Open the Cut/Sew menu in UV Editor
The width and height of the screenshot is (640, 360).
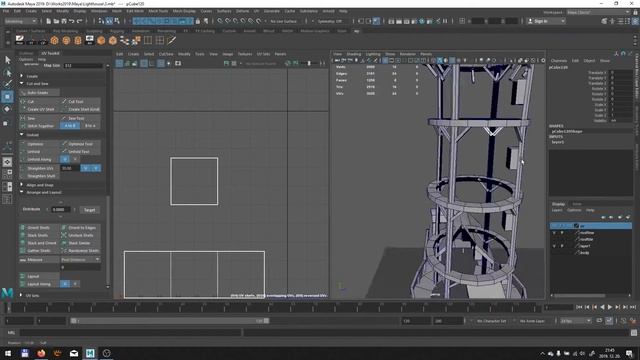point(166,54)
